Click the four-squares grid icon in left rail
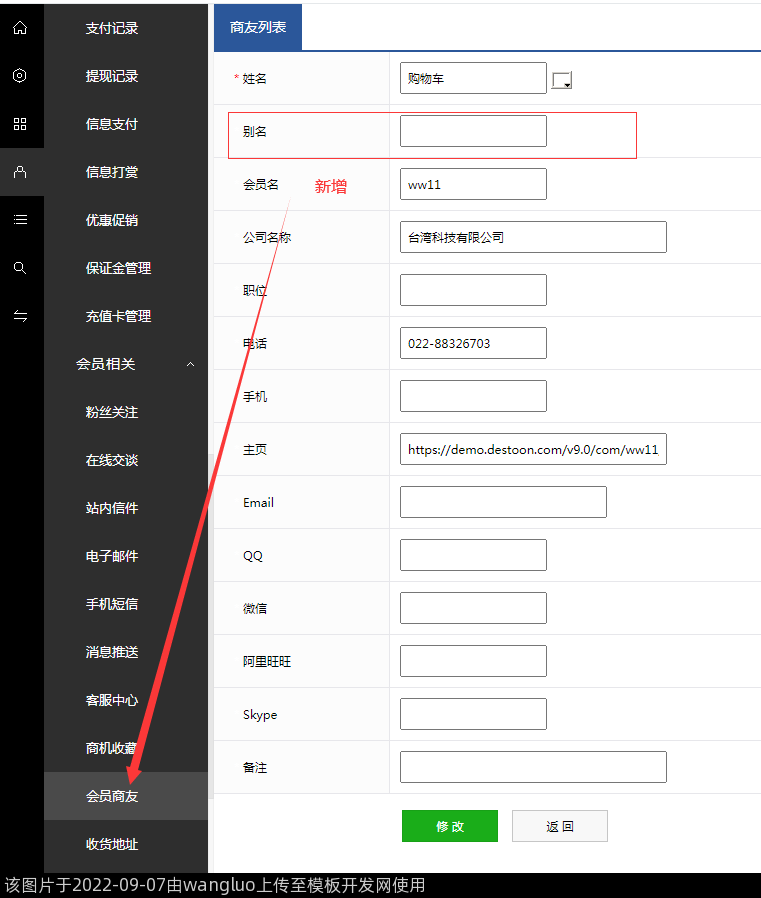This screenshot has height=898, width=761. pyautogui.click(x=20, y=124)
